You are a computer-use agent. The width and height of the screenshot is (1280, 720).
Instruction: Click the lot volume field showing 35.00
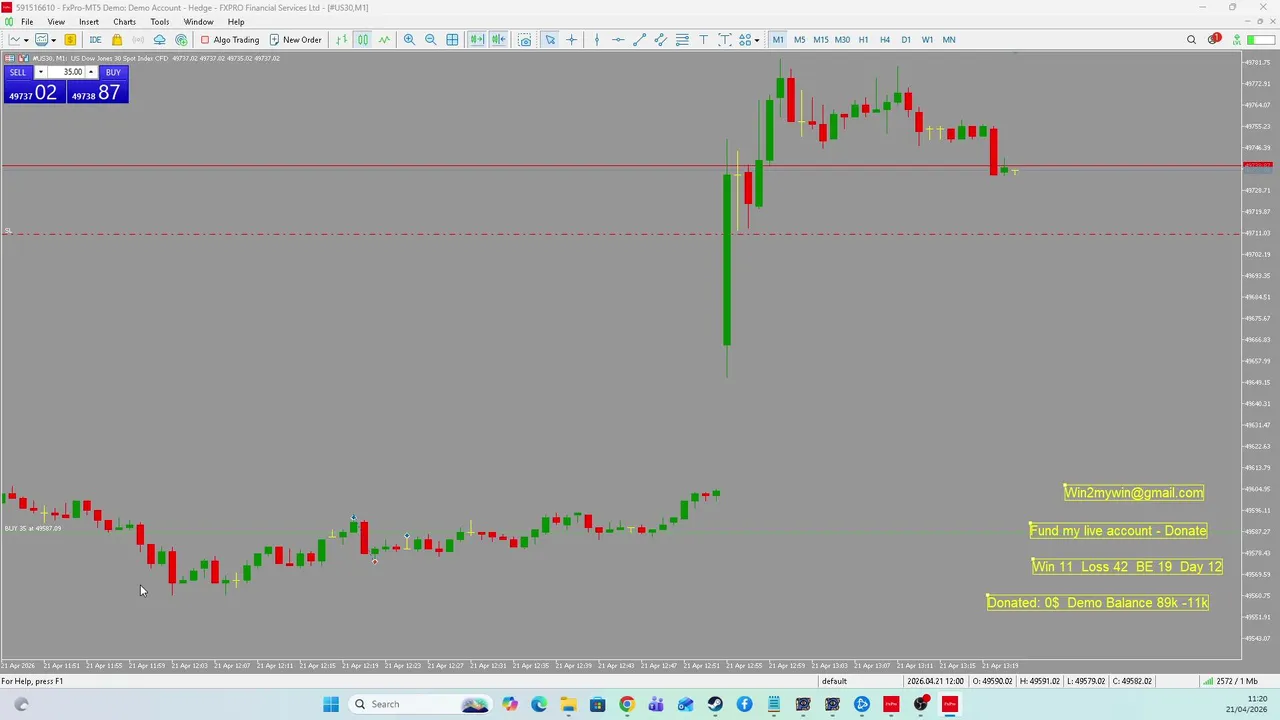coord(66,72)
